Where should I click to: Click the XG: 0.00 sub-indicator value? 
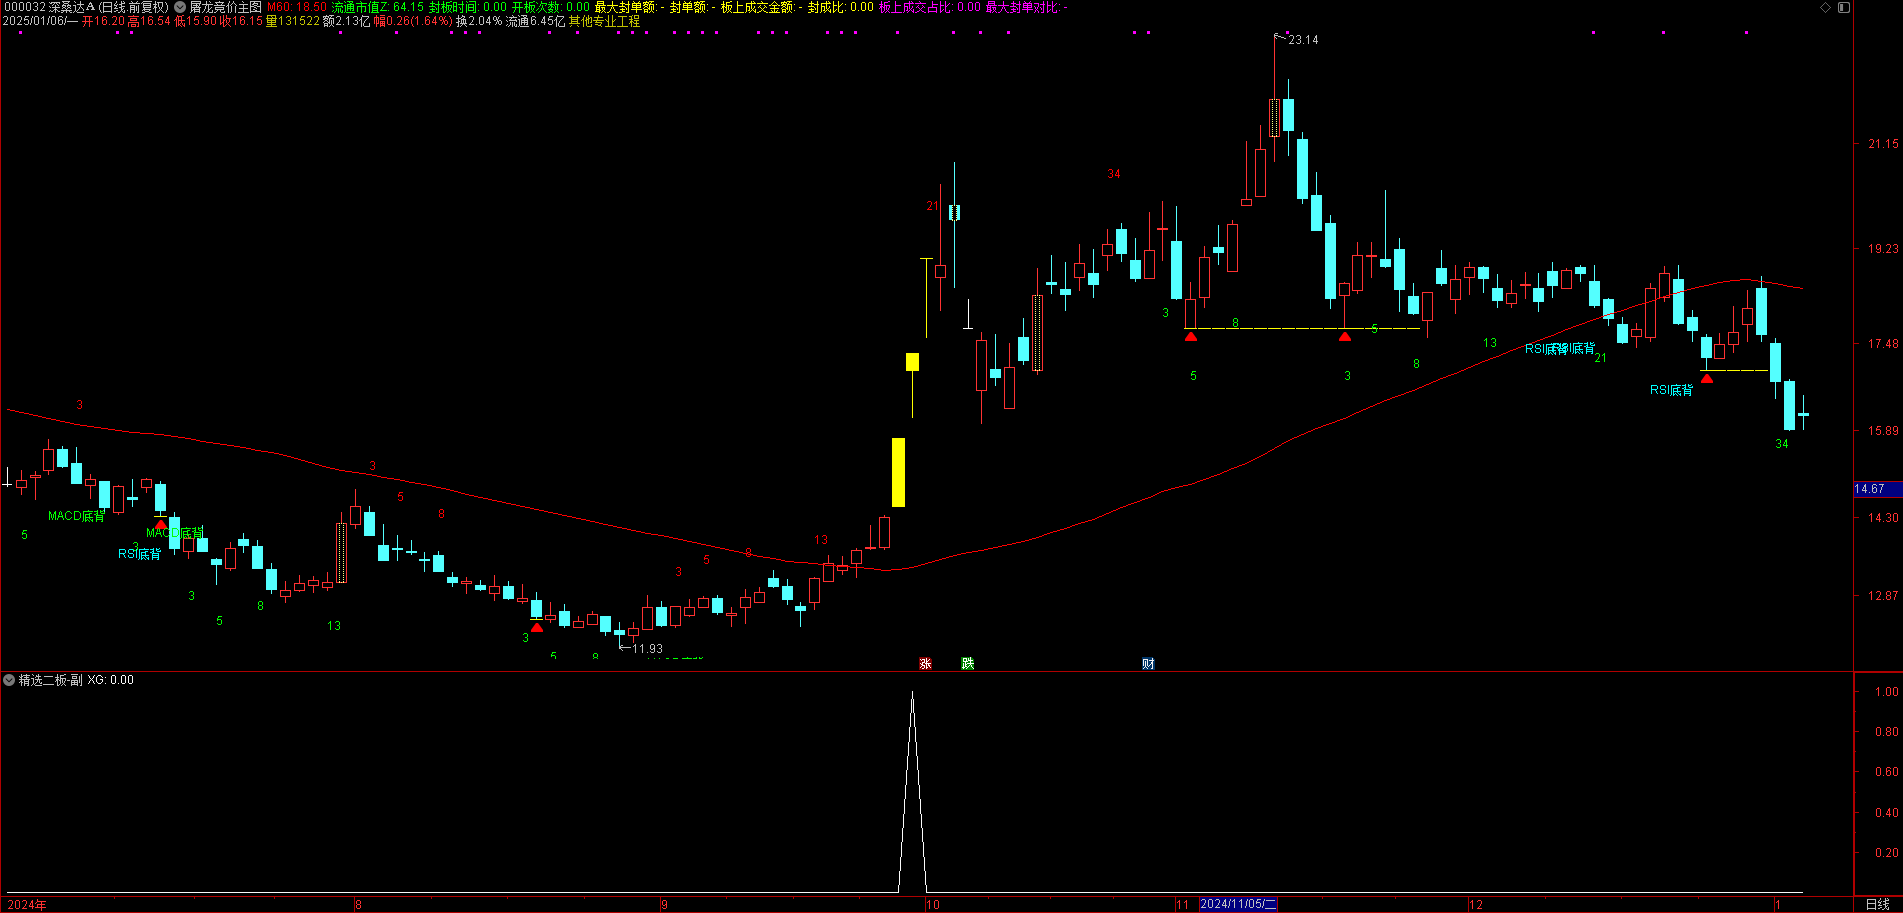(x=110, y=680)
